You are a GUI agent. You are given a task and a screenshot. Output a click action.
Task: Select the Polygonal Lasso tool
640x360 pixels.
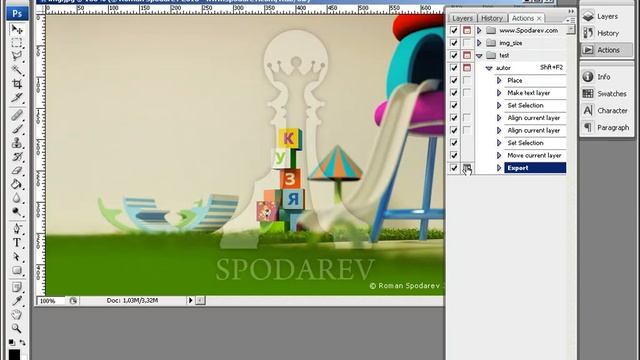point(17,56)
